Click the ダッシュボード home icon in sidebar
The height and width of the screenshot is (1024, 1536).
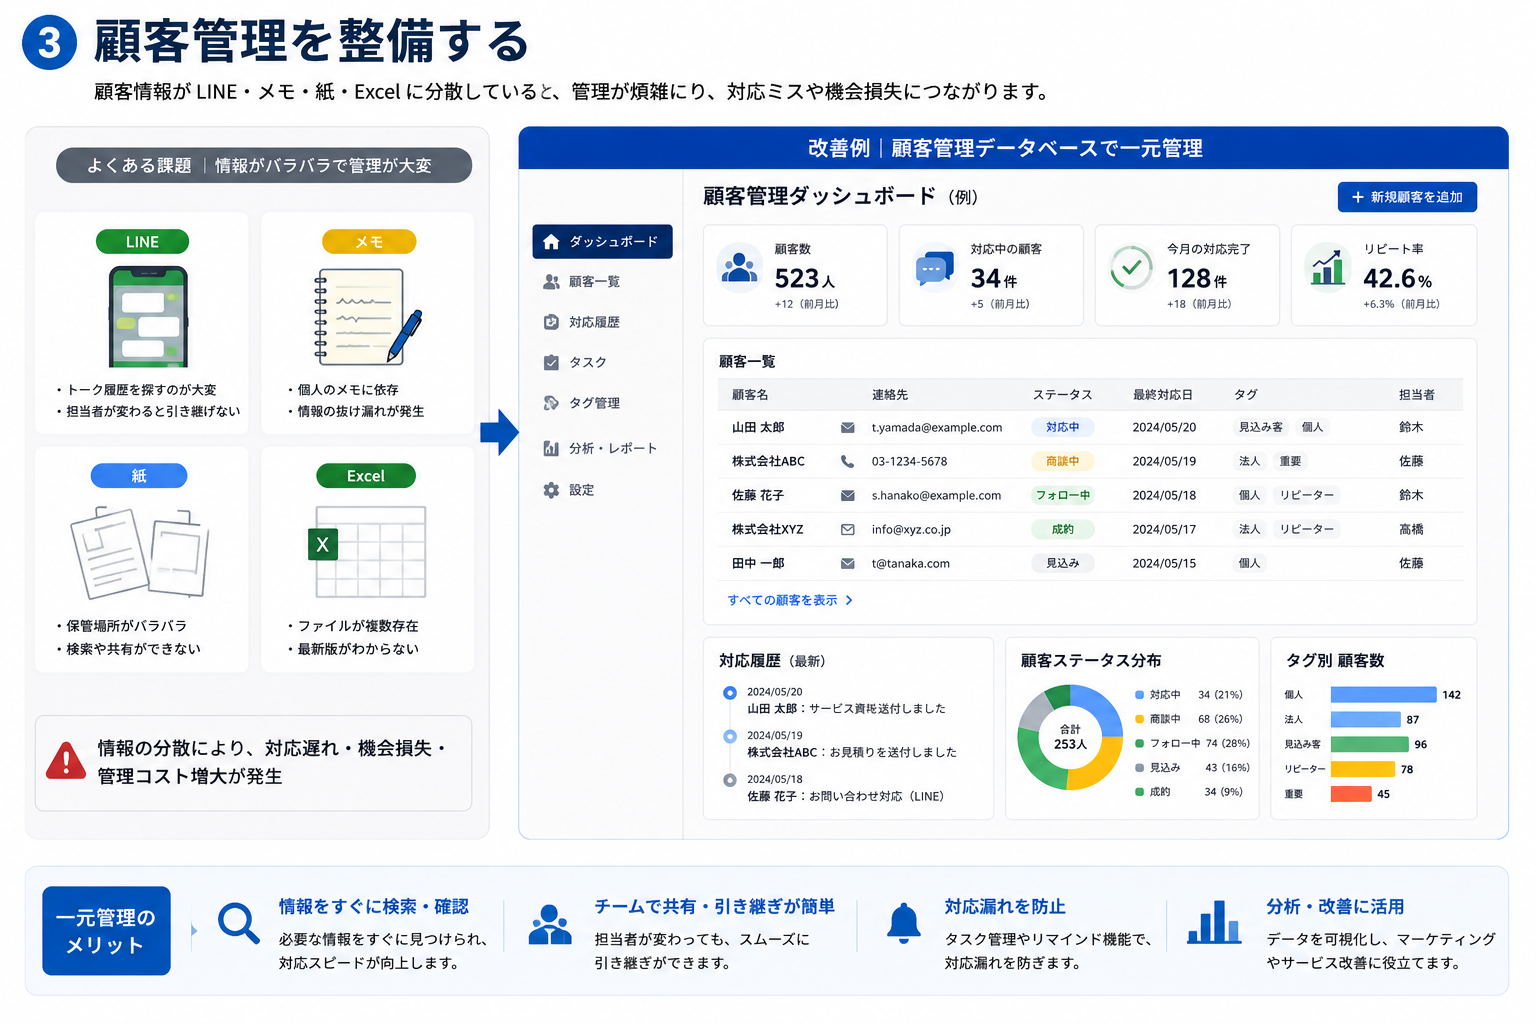pos(550,242)
